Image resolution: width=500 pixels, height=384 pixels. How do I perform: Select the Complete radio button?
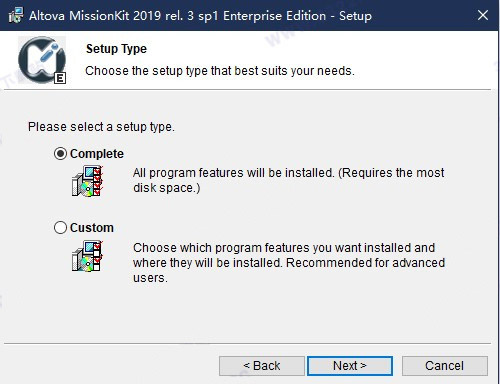coord(60,154)
